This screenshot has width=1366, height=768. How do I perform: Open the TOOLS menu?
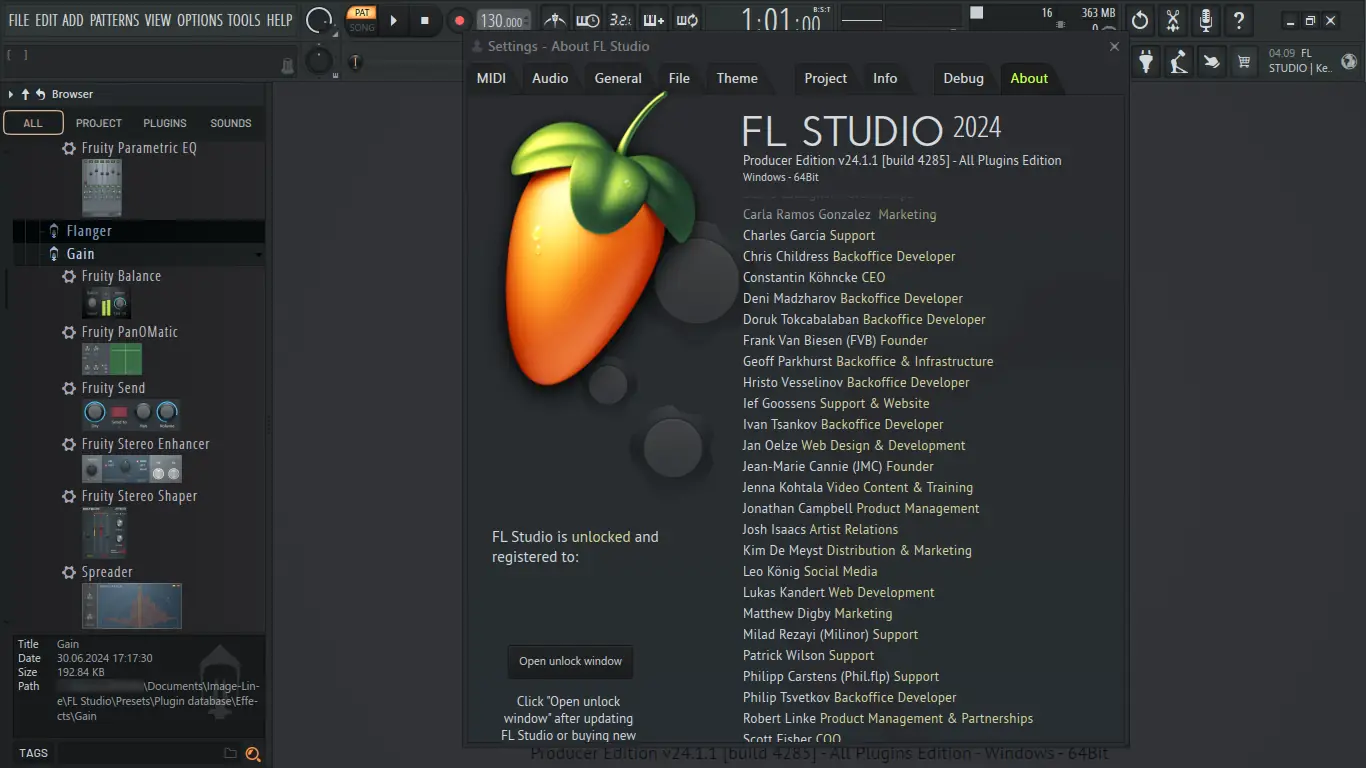tap(244, 20)
